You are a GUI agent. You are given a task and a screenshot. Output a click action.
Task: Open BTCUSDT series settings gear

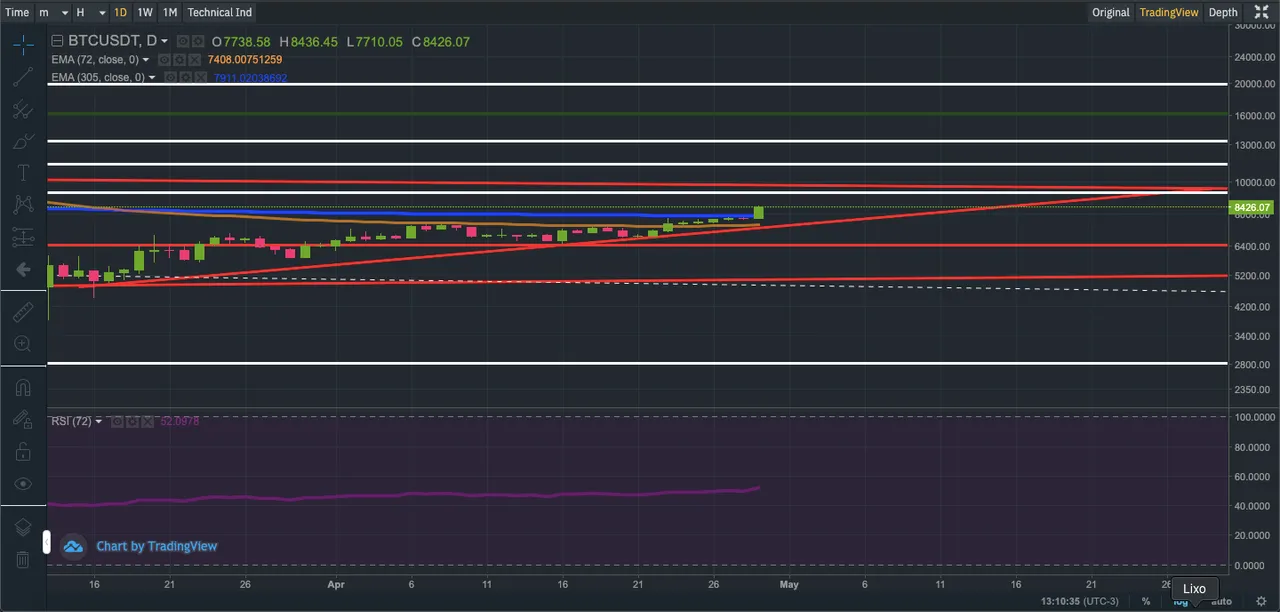pos(198,41)
